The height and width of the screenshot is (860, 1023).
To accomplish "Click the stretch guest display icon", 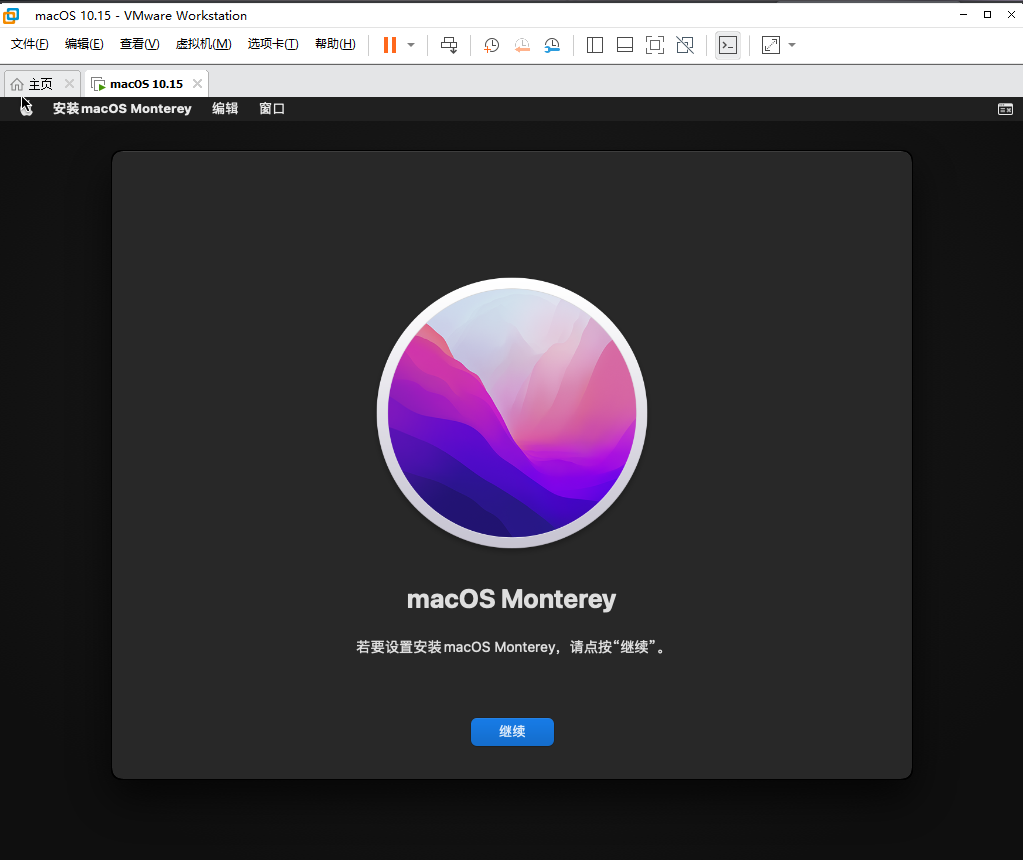I will (771, 45).
